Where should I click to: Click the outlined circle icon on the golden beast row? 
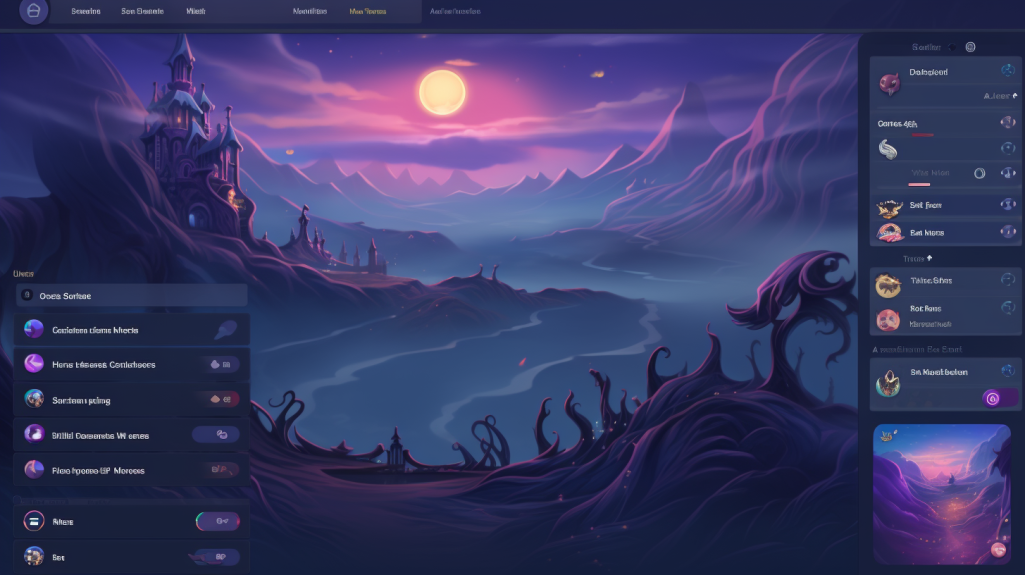[1007, 280]
